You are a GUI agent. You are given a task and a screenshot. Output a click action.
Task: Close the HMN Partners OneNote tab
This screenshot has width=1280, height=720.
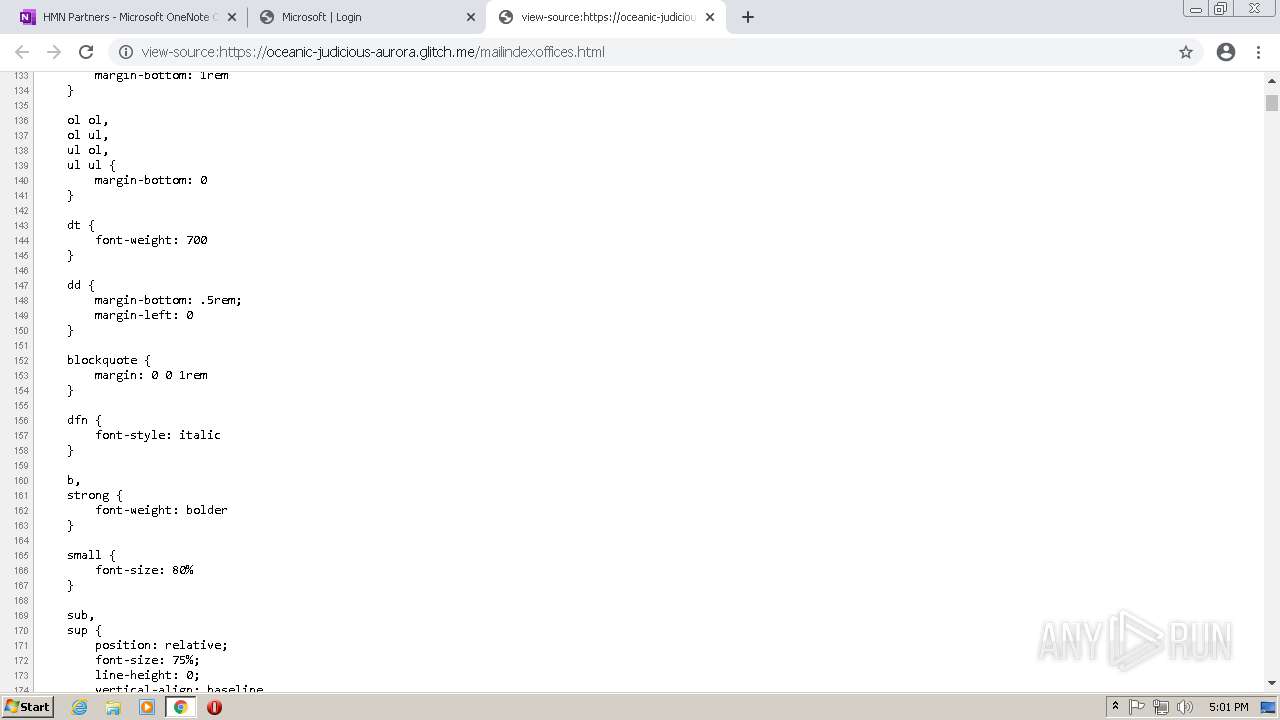tap(232, 17)
